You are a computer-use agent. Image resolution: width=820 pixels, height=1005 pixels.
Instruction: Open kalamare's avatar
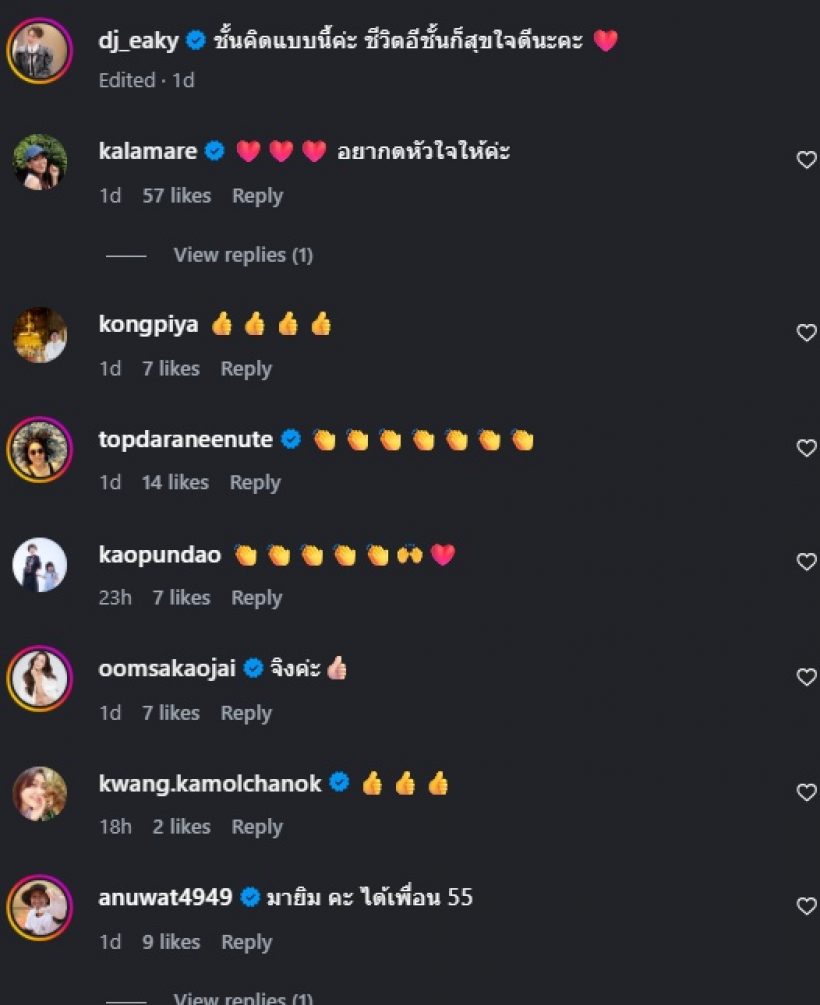coord(40,162)
